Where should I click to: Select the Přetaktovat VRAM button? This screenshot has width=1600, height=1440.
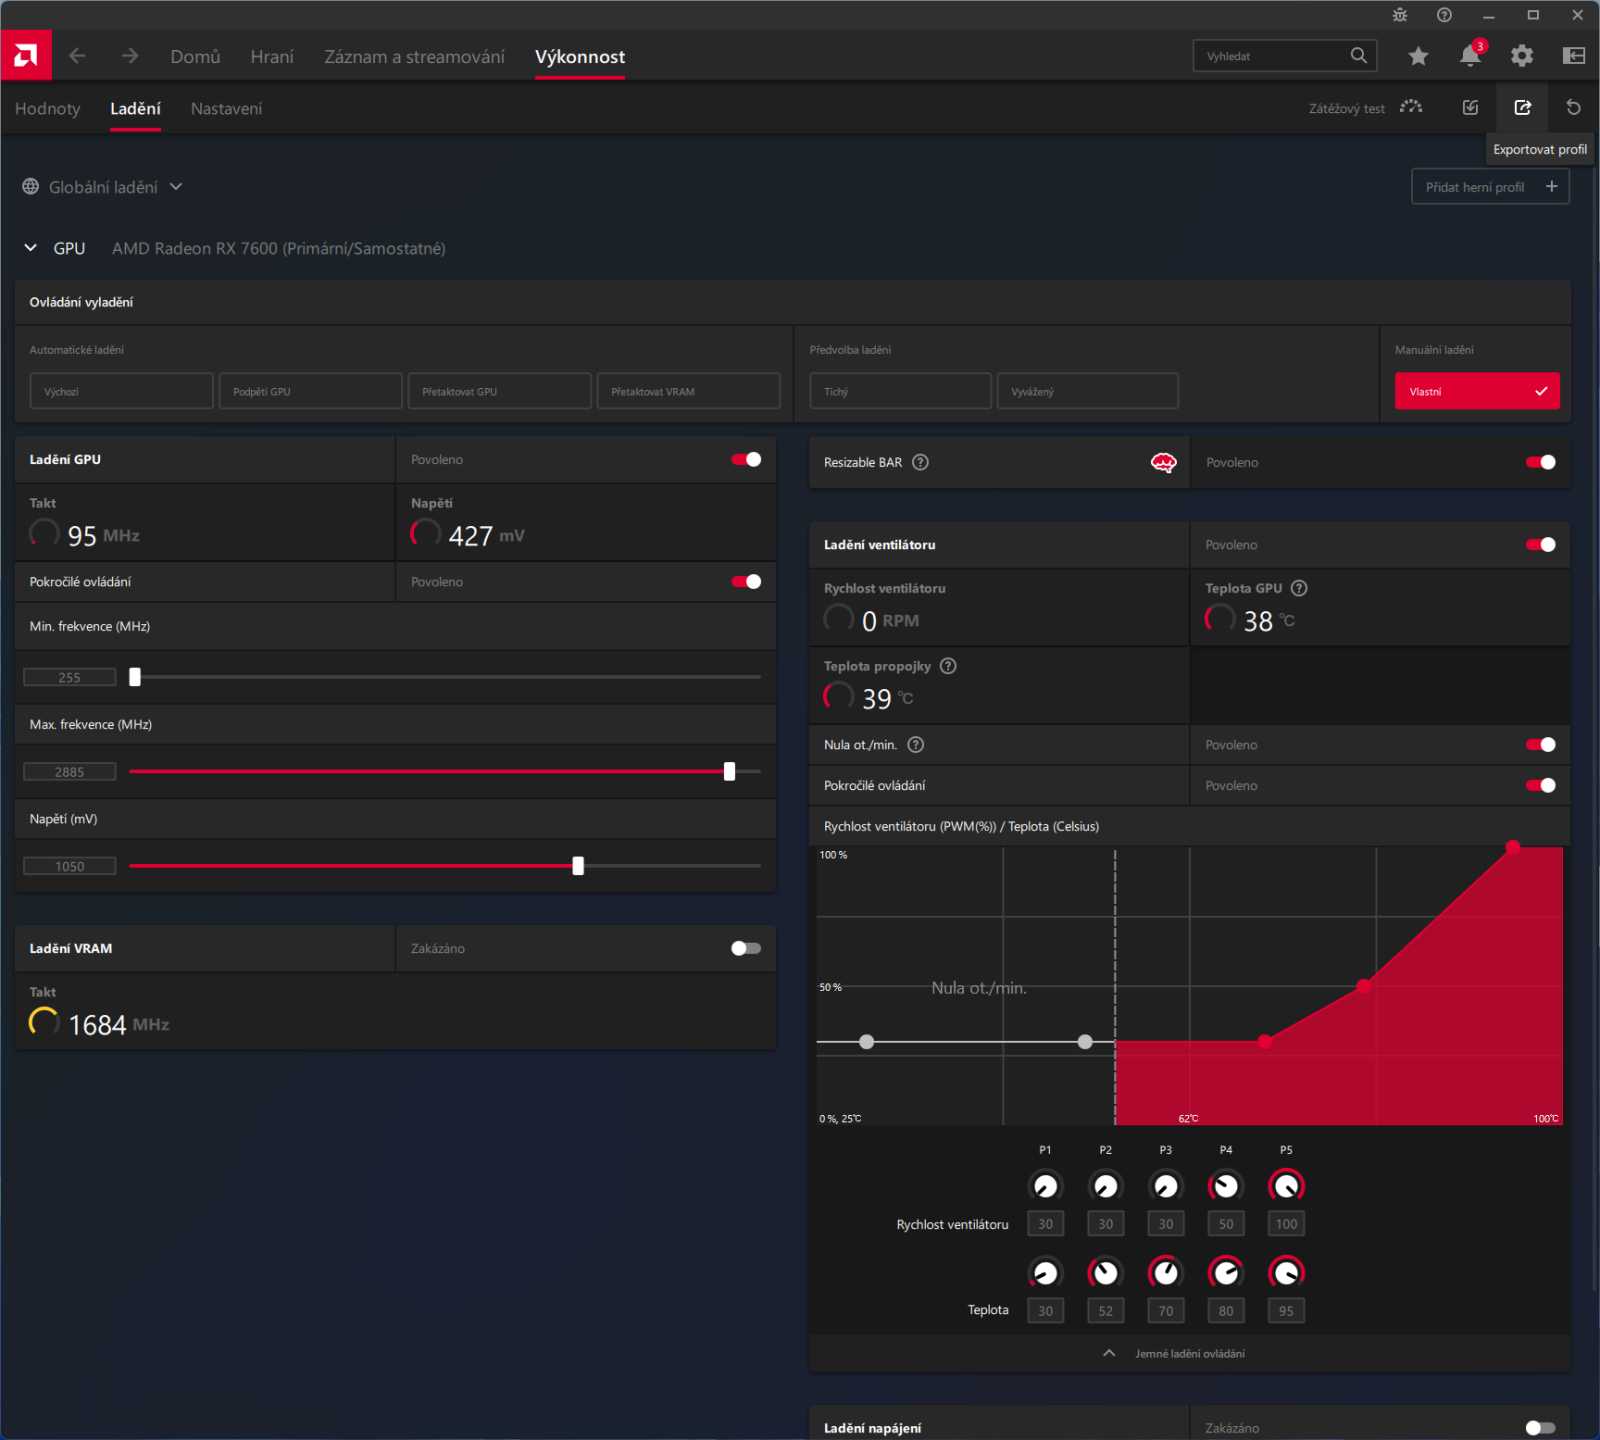689,391
